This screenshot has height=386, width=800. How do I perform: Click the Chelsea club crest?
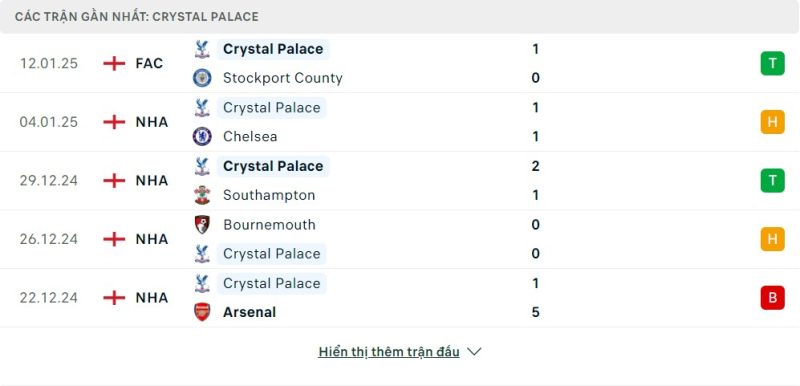(x=202, y=137)
